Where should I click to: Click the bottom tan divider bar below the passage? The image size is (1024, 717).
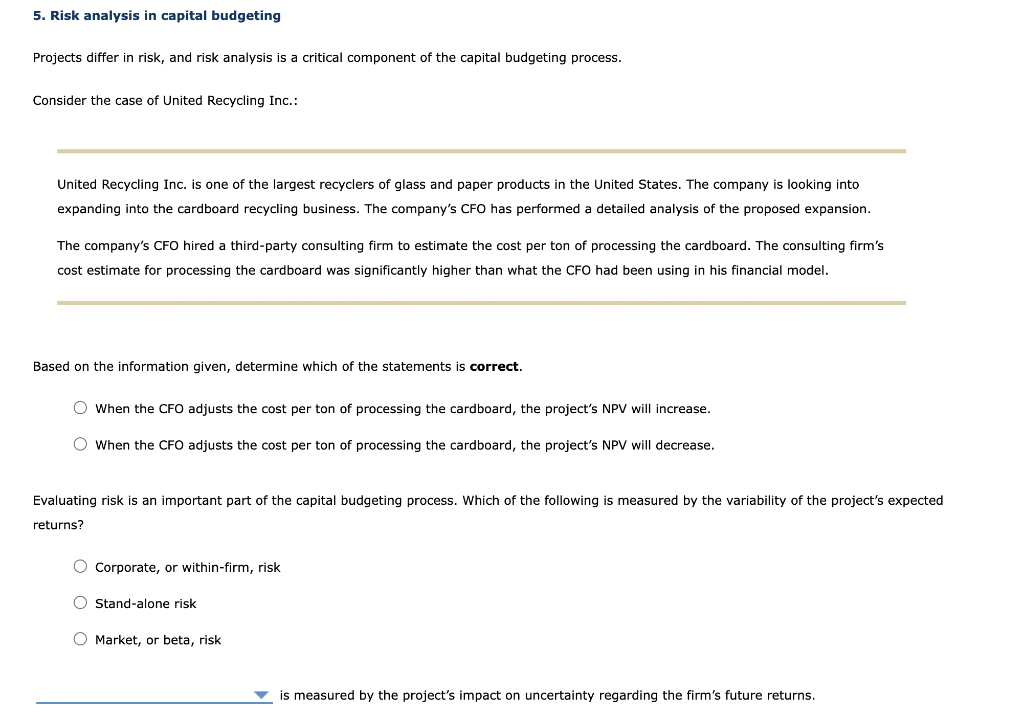[x=480, y=303]
